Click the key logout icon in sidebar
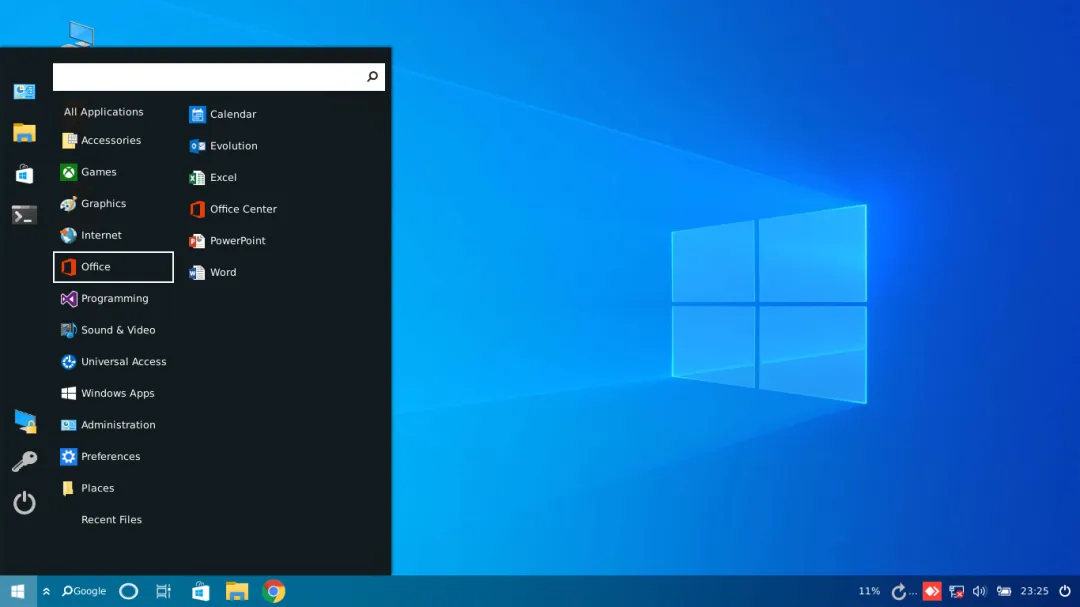 click(x=24, y=462)
